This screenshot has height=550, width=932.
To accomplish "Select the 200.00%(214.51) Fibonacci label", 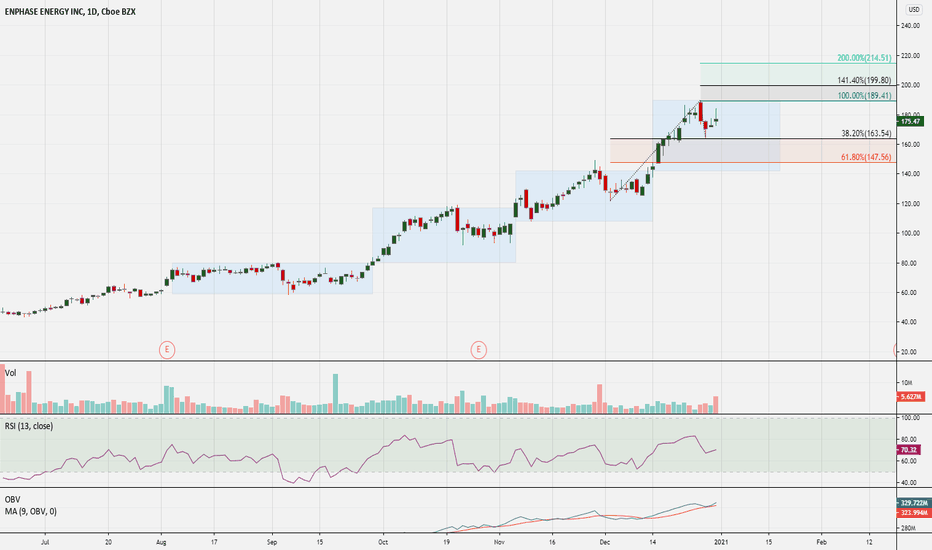I will [x=864, y=58].
